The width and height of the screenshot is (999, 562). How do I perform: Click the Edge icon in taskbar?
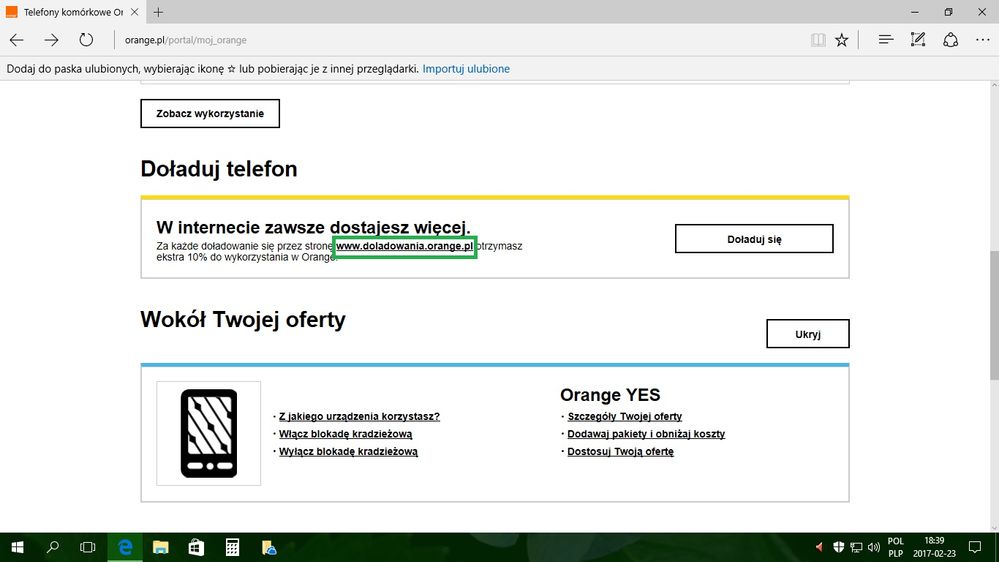125,547
